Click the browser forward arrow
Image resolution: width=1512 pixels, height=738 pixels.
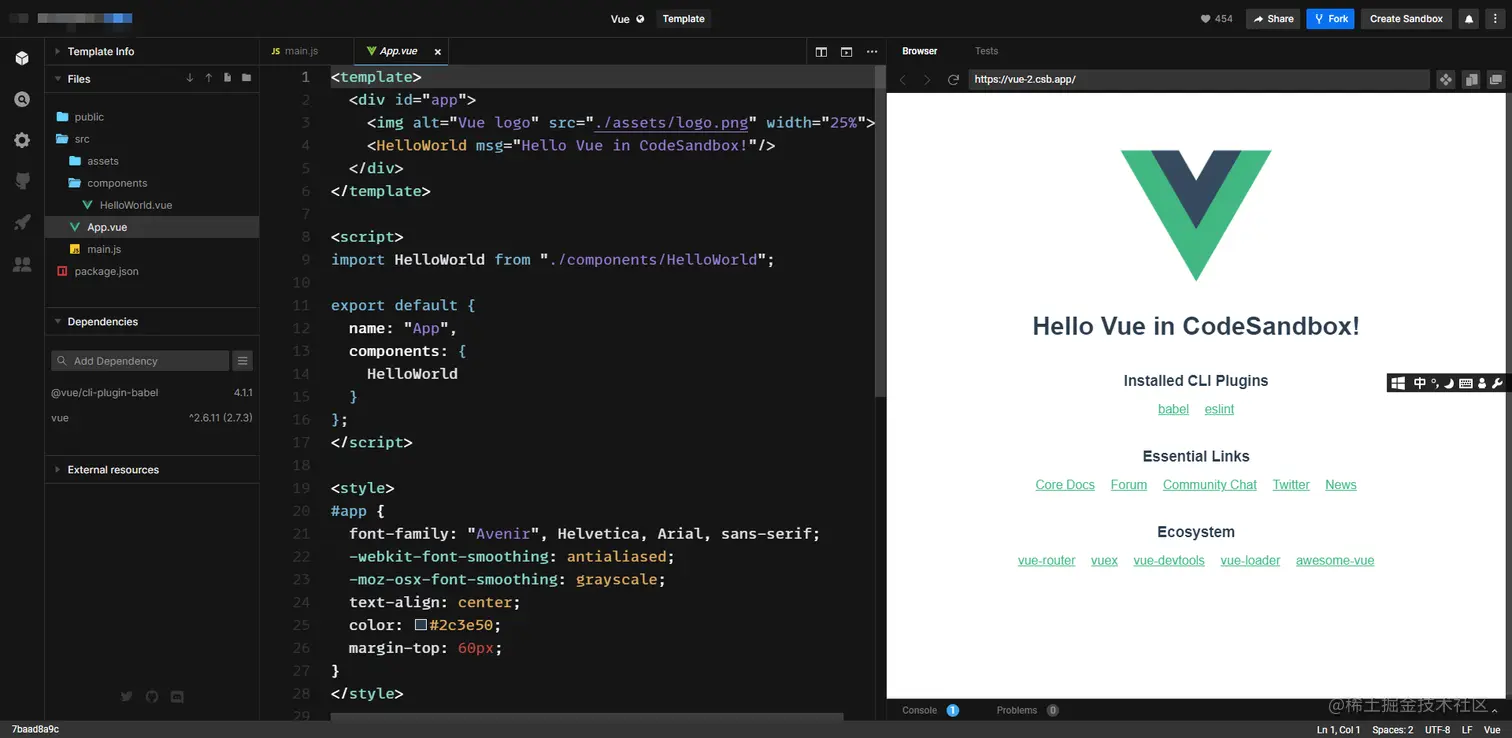click(x=927, y=79)
